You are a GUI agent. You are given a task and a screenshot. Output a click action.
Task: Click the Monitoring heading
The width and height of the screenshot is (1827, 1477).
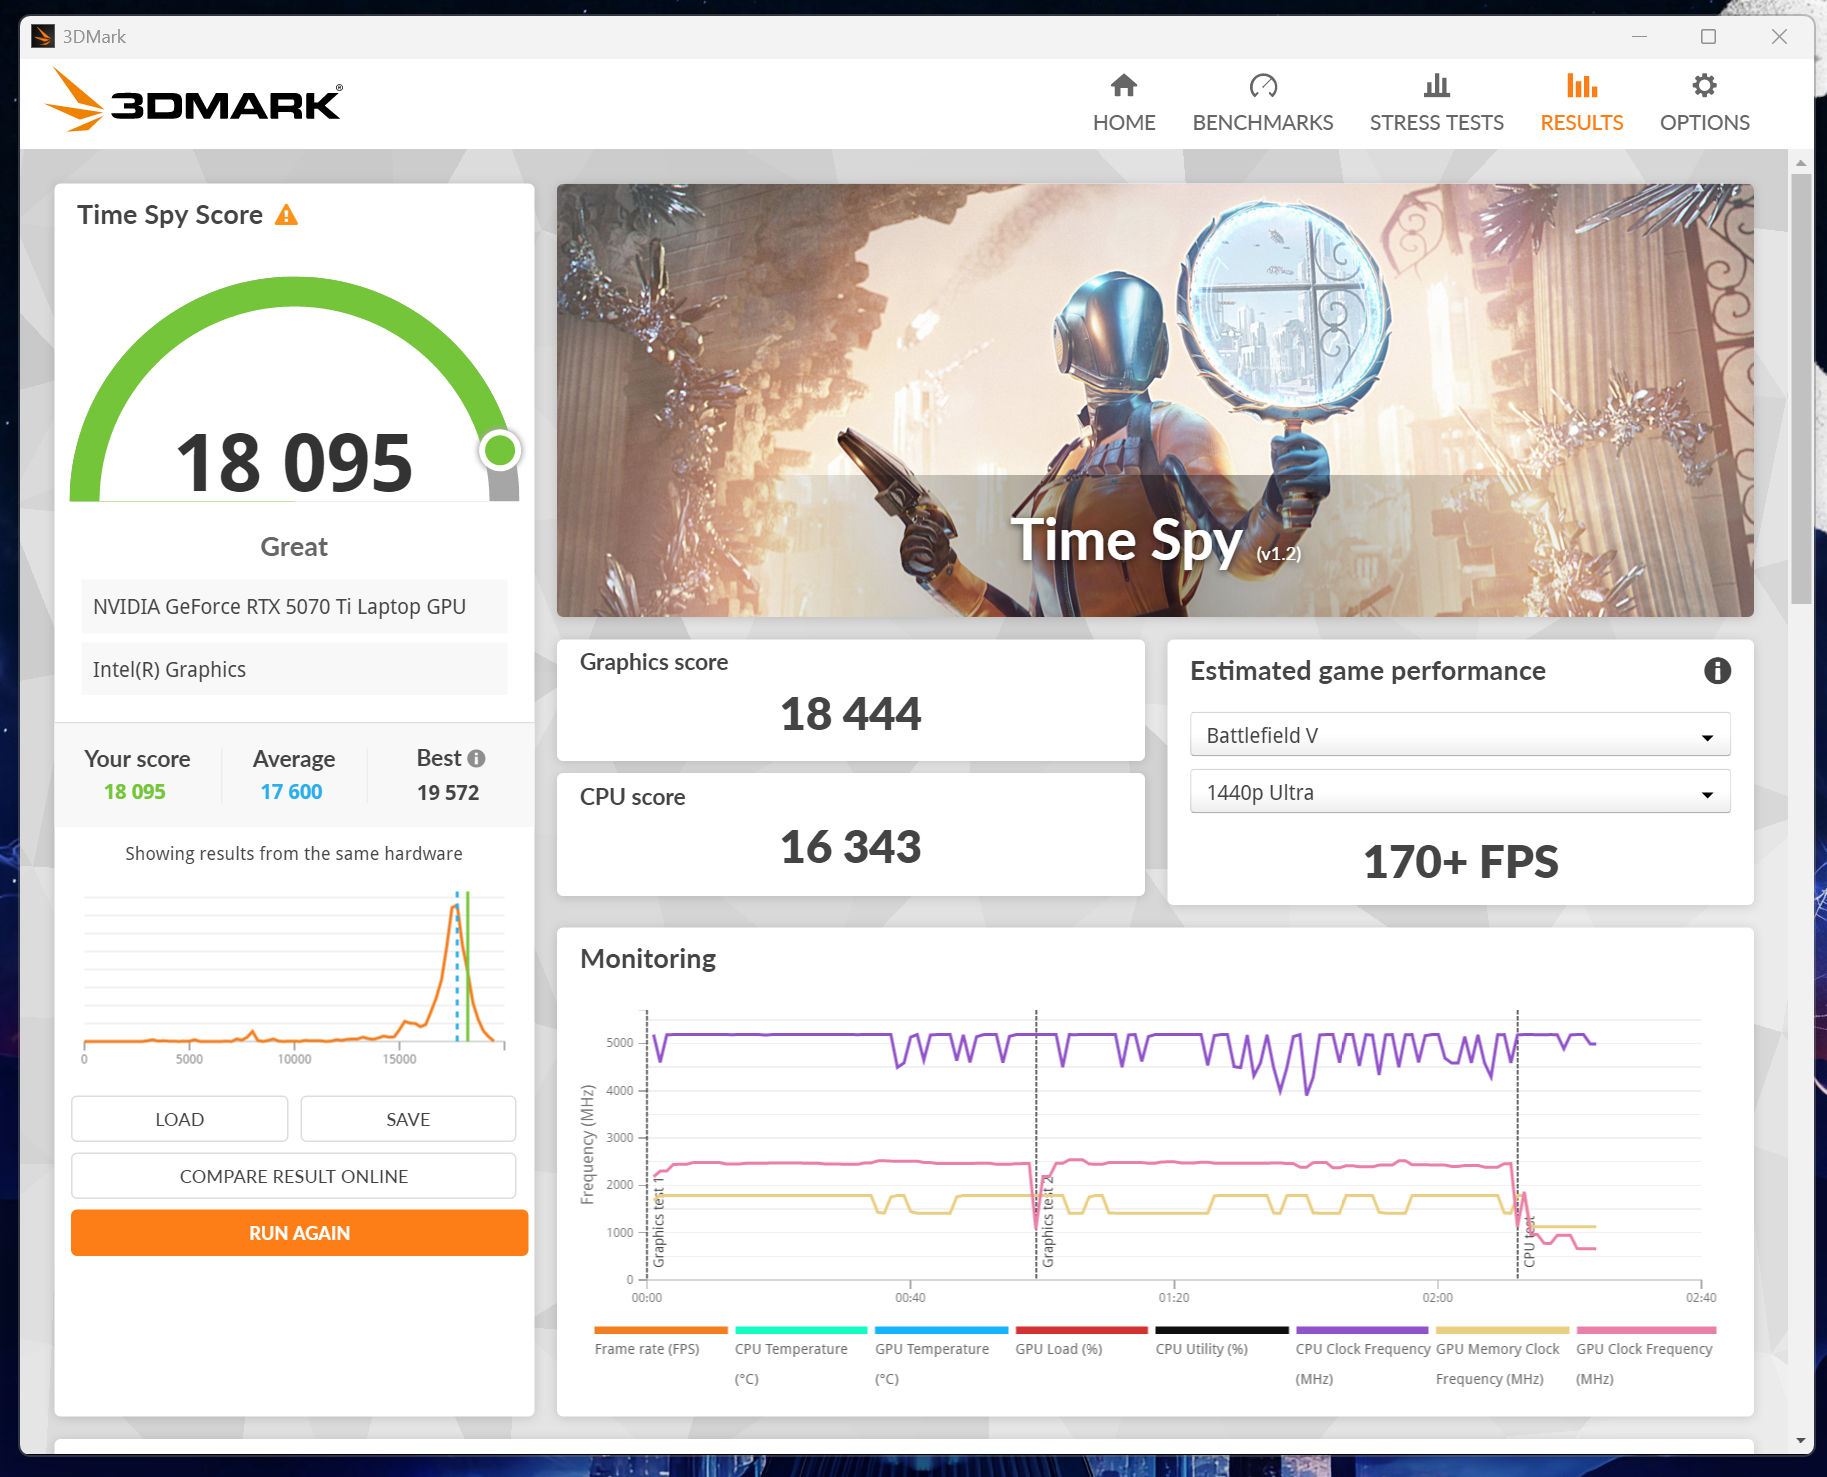tap(648, 959)
